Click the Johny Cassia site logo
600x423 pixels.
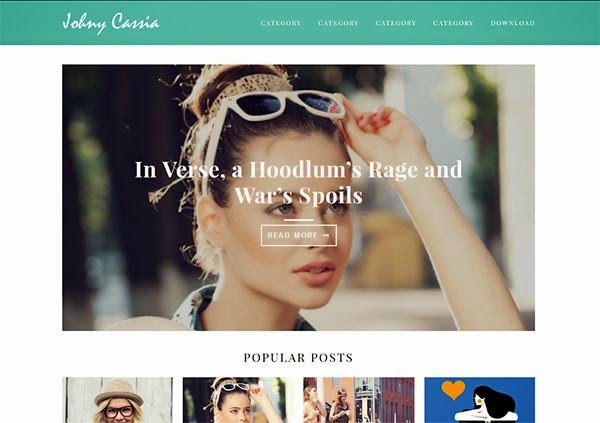coord(111,23)
